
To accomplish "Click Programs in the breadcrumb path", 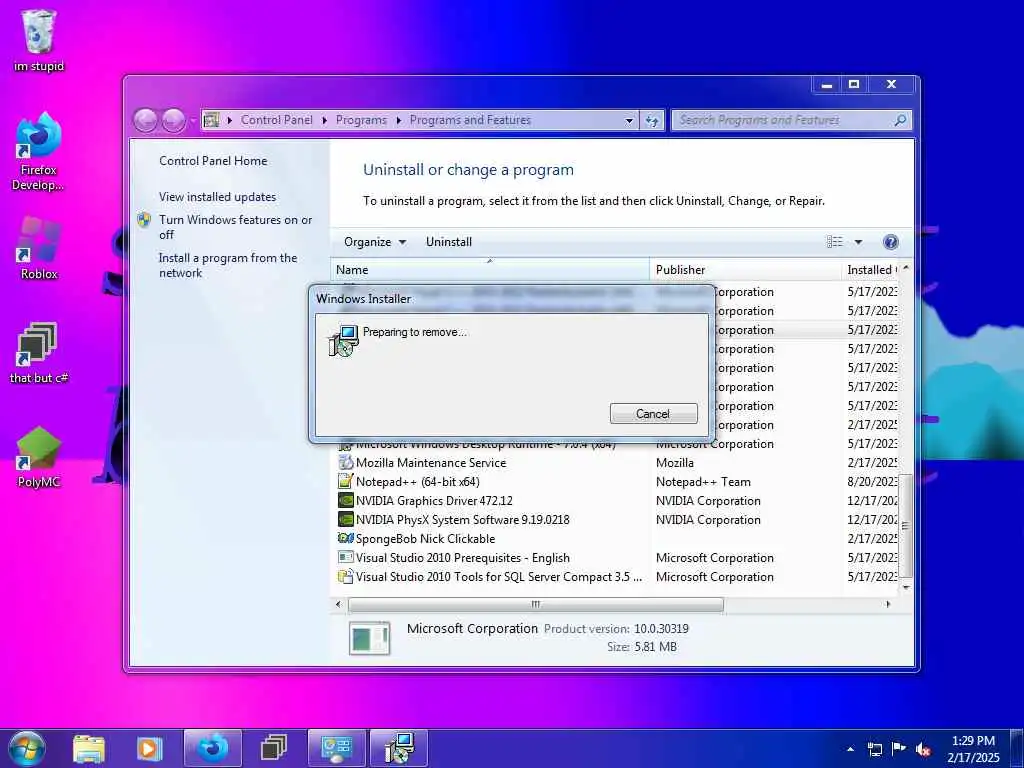I will [361, 120].
